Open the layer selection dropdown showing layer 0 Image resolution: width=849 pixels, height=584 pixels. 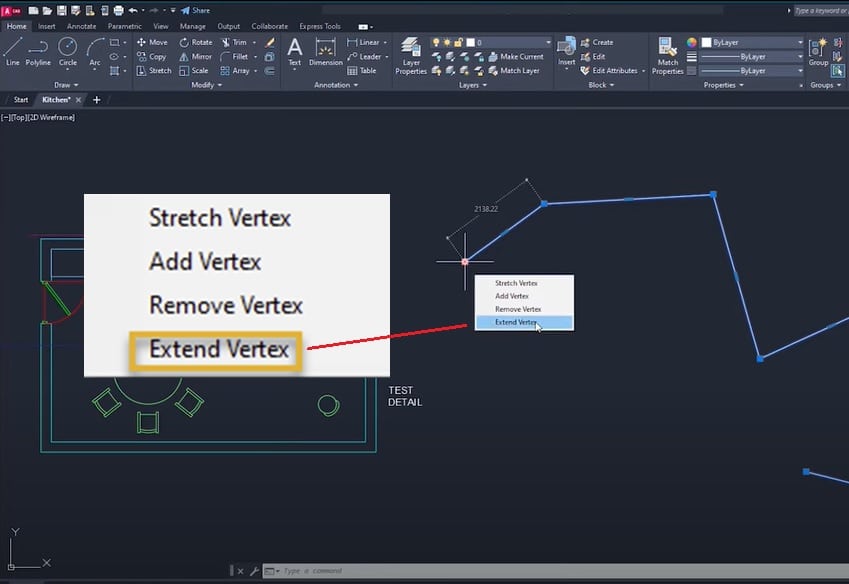[x=550, y=41]
